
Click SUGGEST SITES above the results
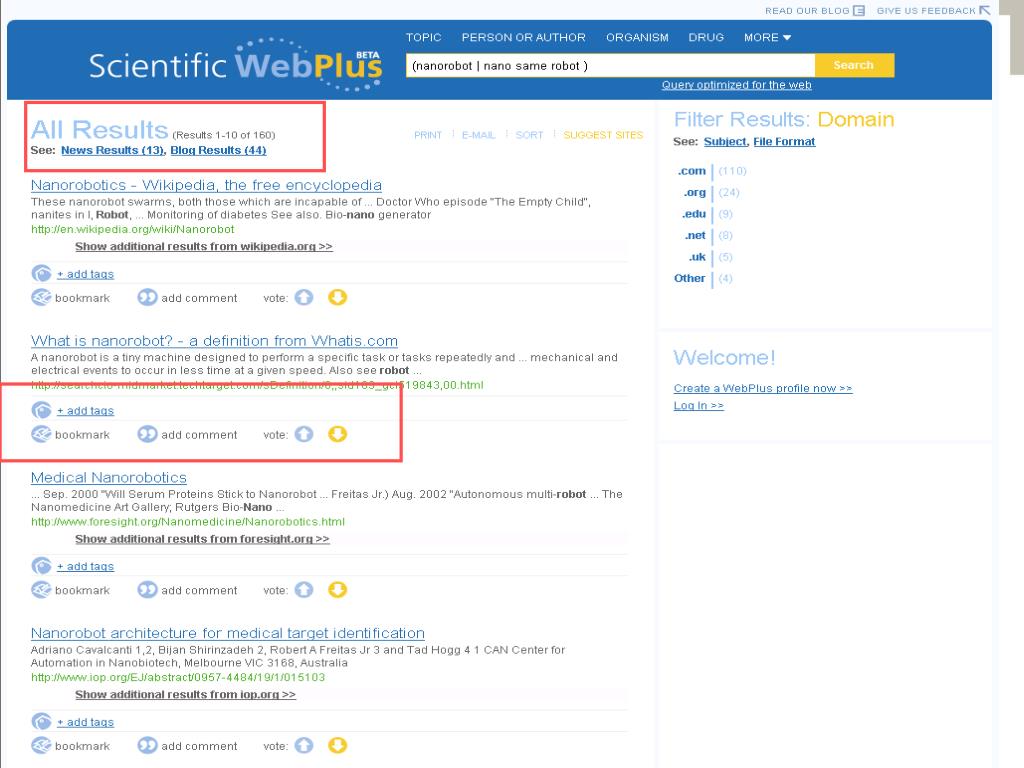coord(603,135)
